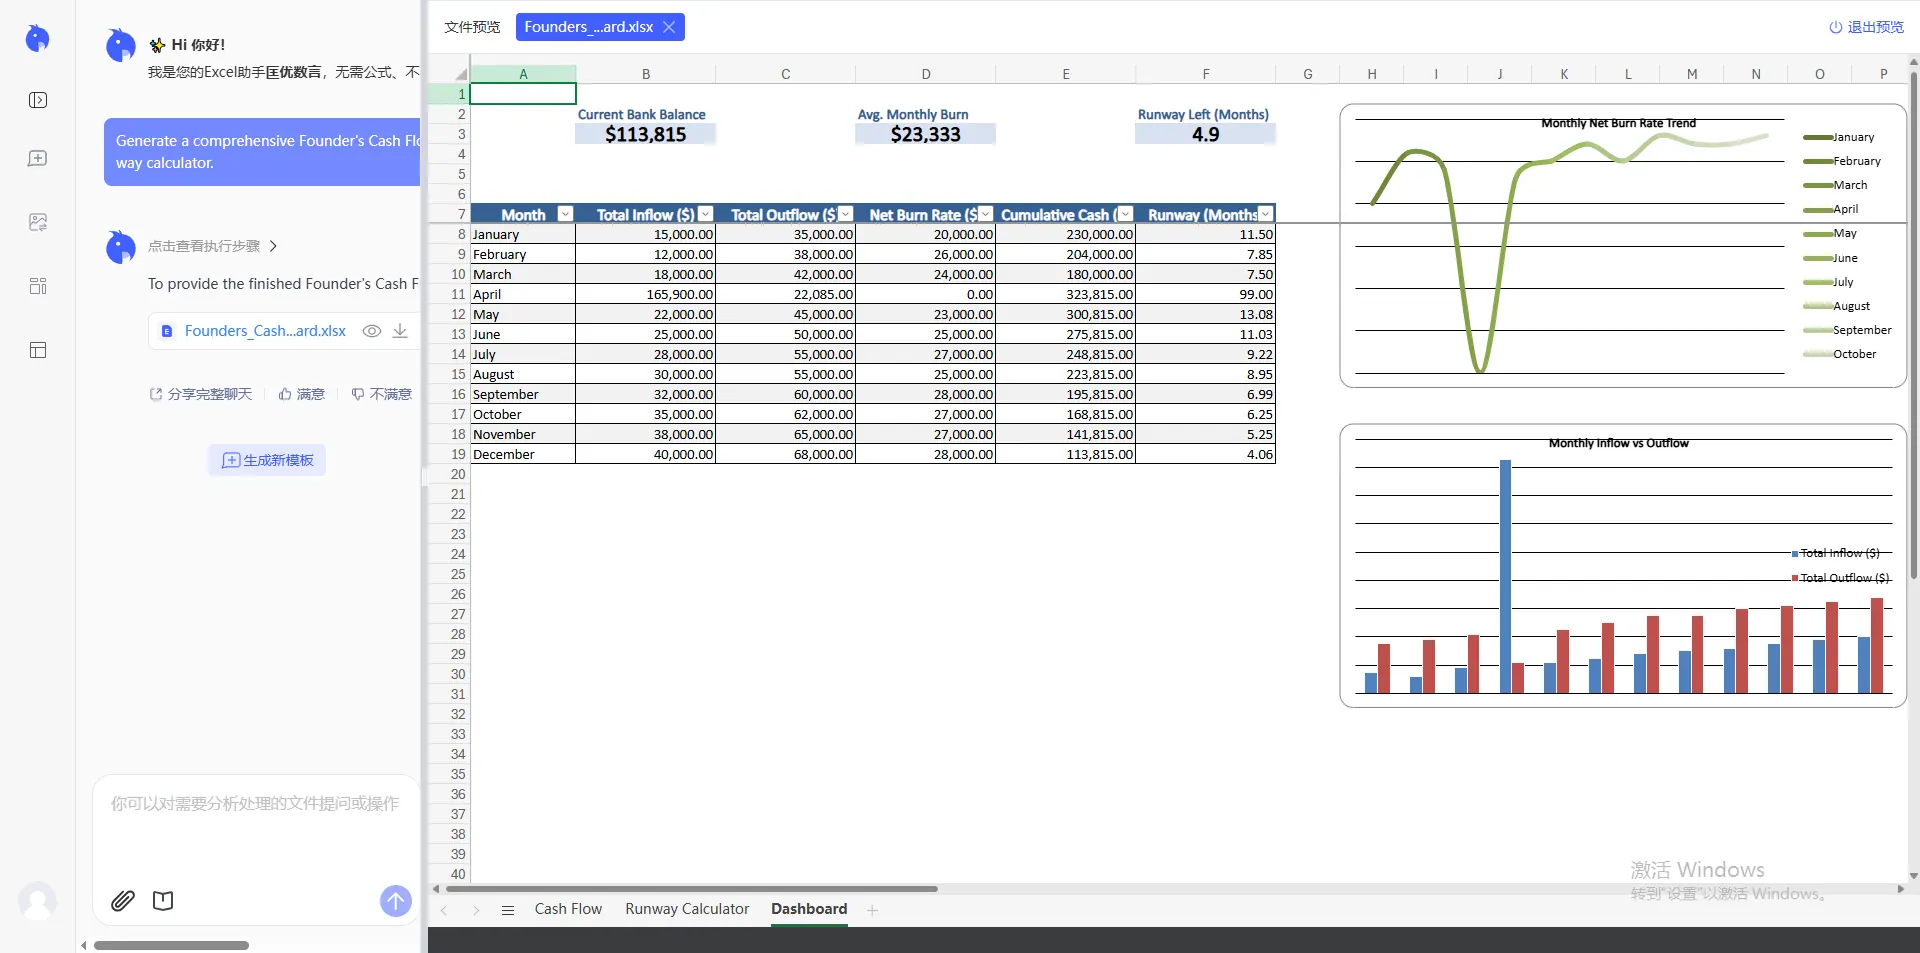The width and height of the screenshot is (1920, 953).
Task: Download Founders_Cash file via download icon
Action: [399, 331]
